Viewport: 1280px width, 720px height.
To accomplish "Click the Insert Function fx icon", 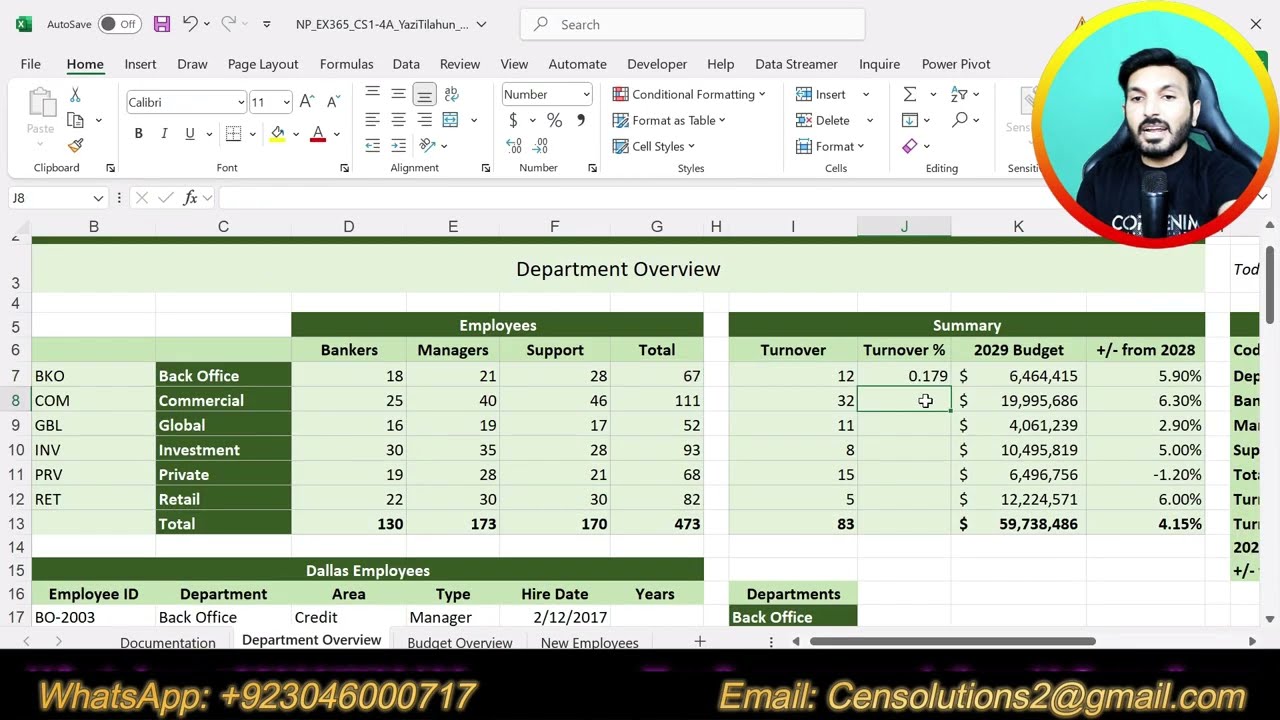I will [190, 198].
